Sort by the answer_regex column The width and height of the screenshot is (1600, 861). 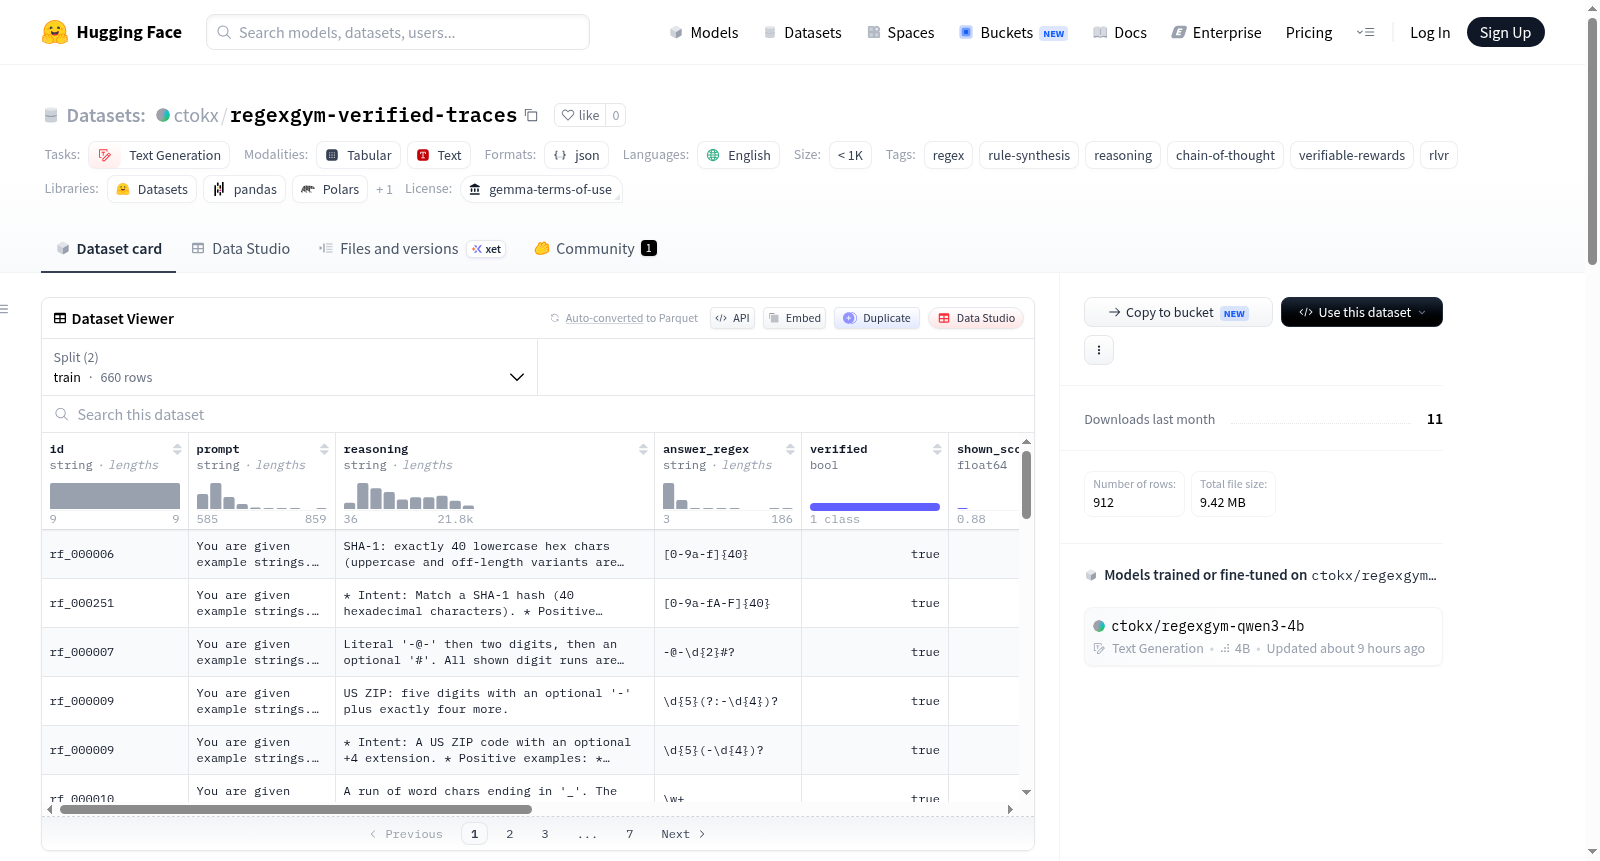click(790, 449)
